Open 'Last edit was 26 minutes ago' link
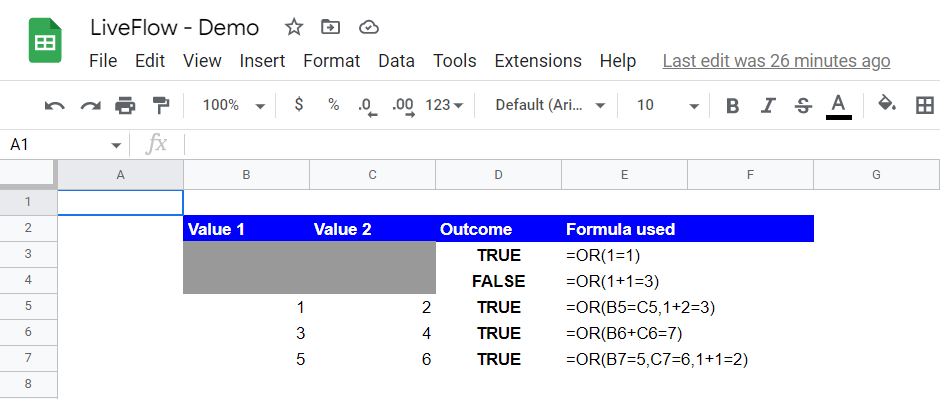The width and height of the screenshot is (940, 399). point(776,61)
